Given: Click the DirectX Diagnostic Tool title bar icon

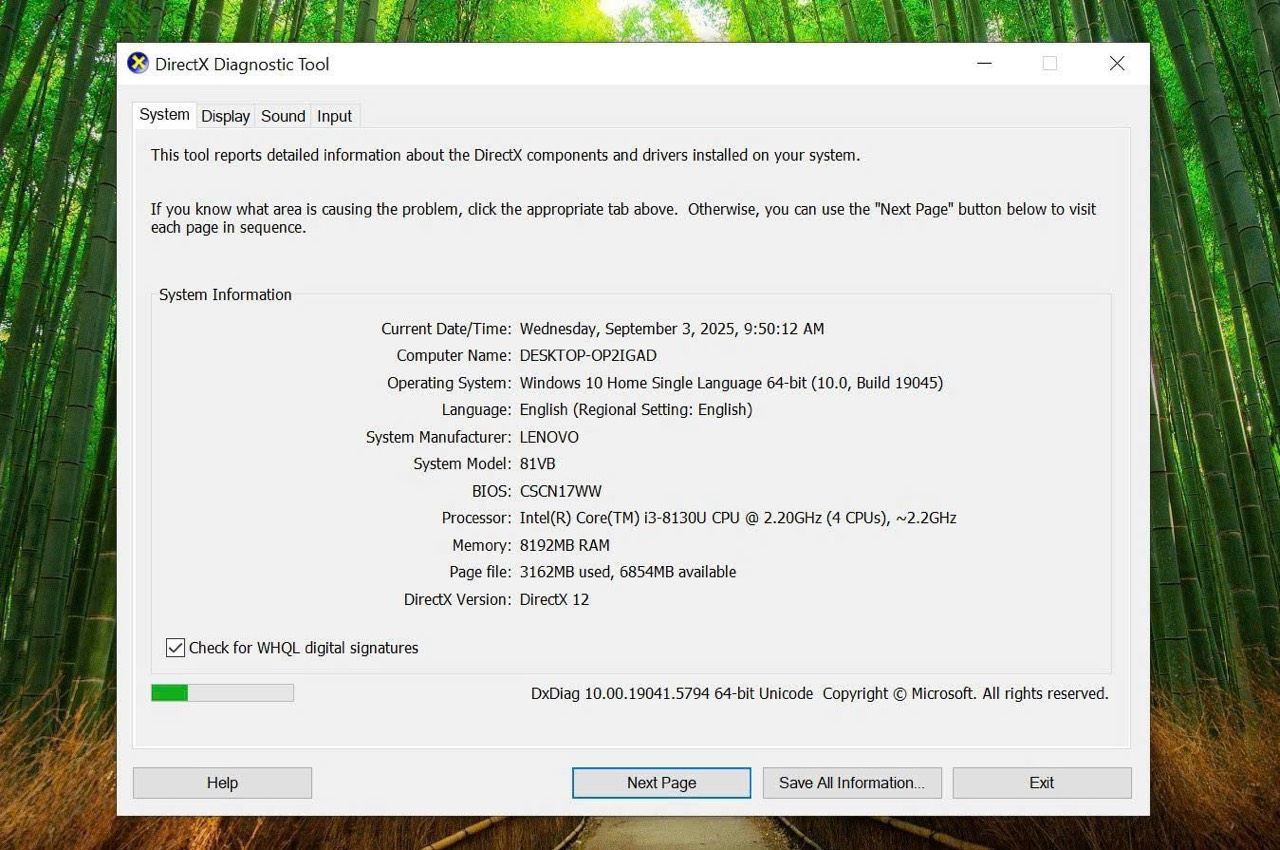Looking at the screenshot, I should pos(138,64).
